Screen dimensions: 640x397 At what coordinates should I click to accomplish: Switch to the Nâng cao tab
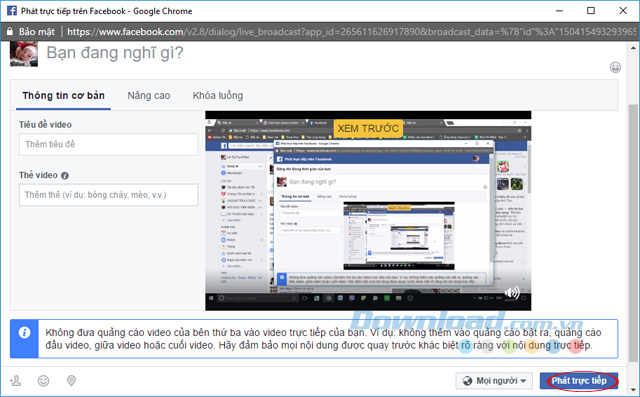pos(149,95)
